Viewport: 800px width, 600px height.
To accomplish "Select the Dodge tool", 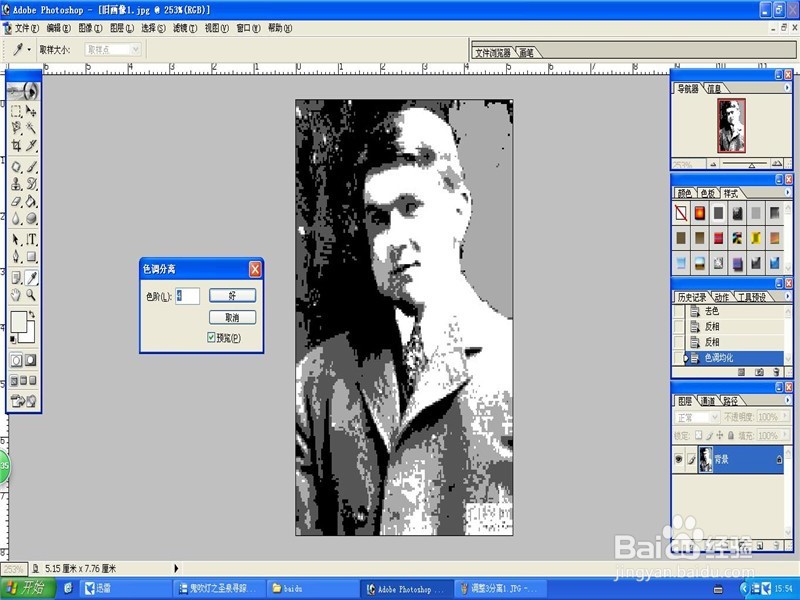I will click(x=31, y=218).
